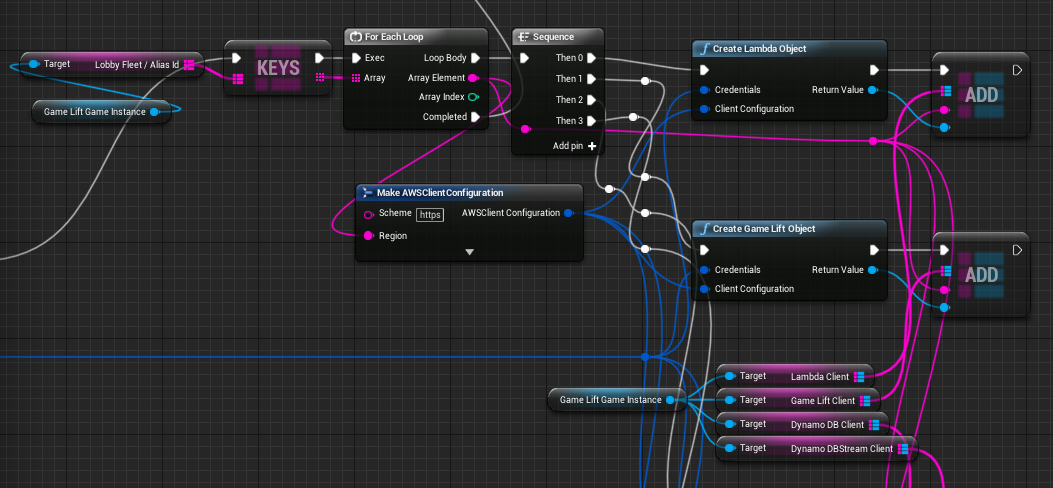Click the Array Element output pin

pyautogui.click(x=473, y=77)
